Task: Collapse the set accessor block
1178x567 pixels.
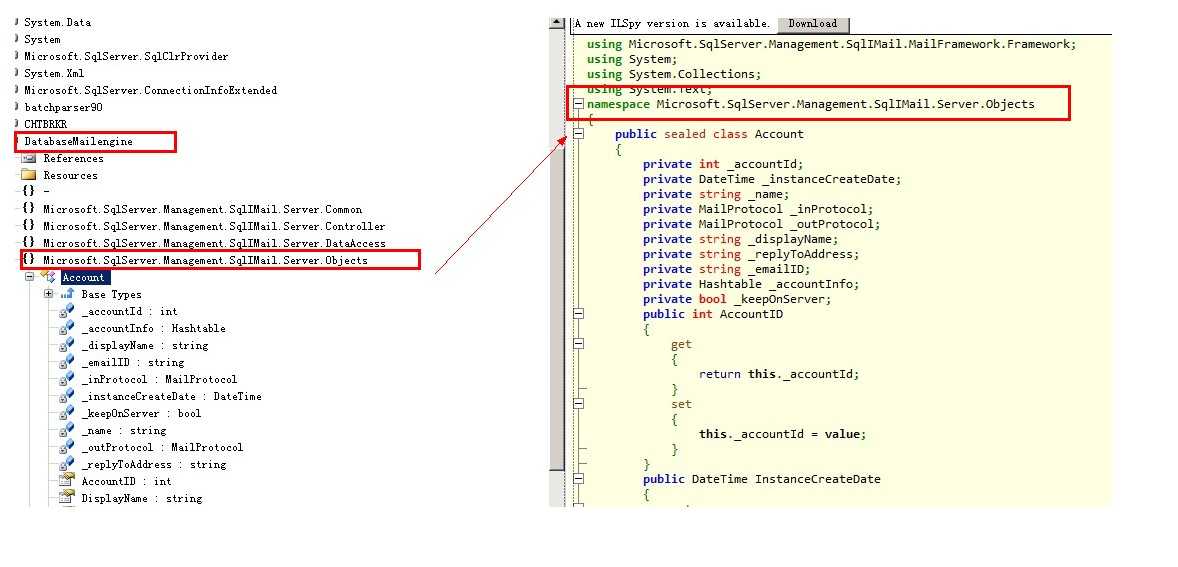Action: (x=578, y=404)
